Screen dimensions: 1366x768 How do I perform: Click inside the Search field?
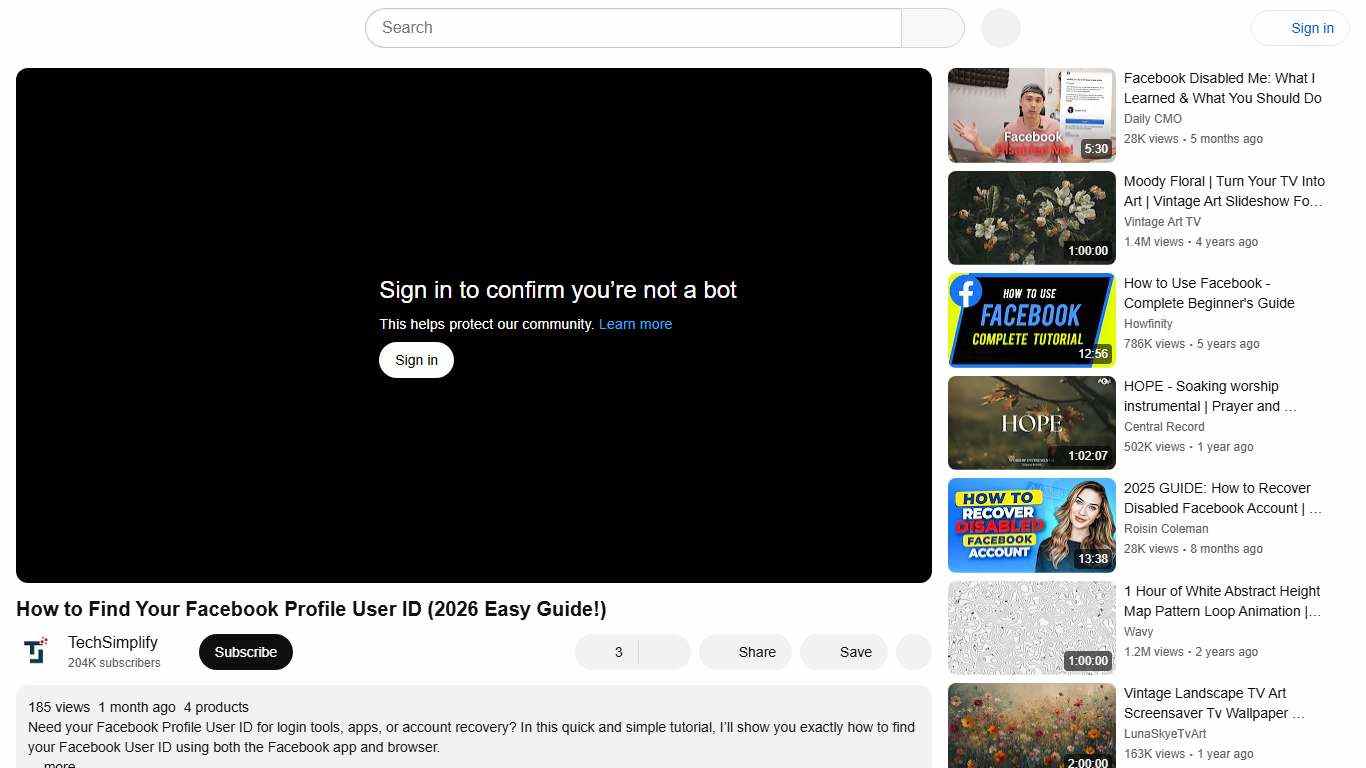[x=630, y=28]
